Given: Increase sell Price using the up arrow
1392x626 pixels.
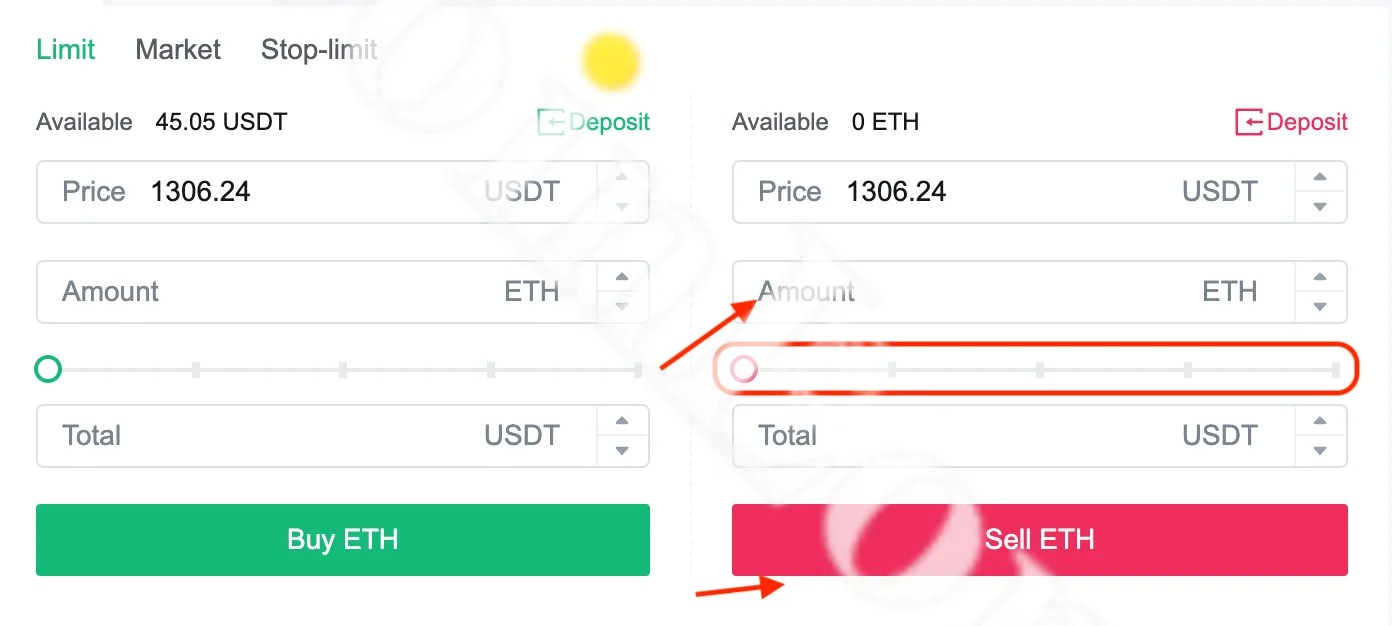Looking at the screenshot, I should point(1320,176).
